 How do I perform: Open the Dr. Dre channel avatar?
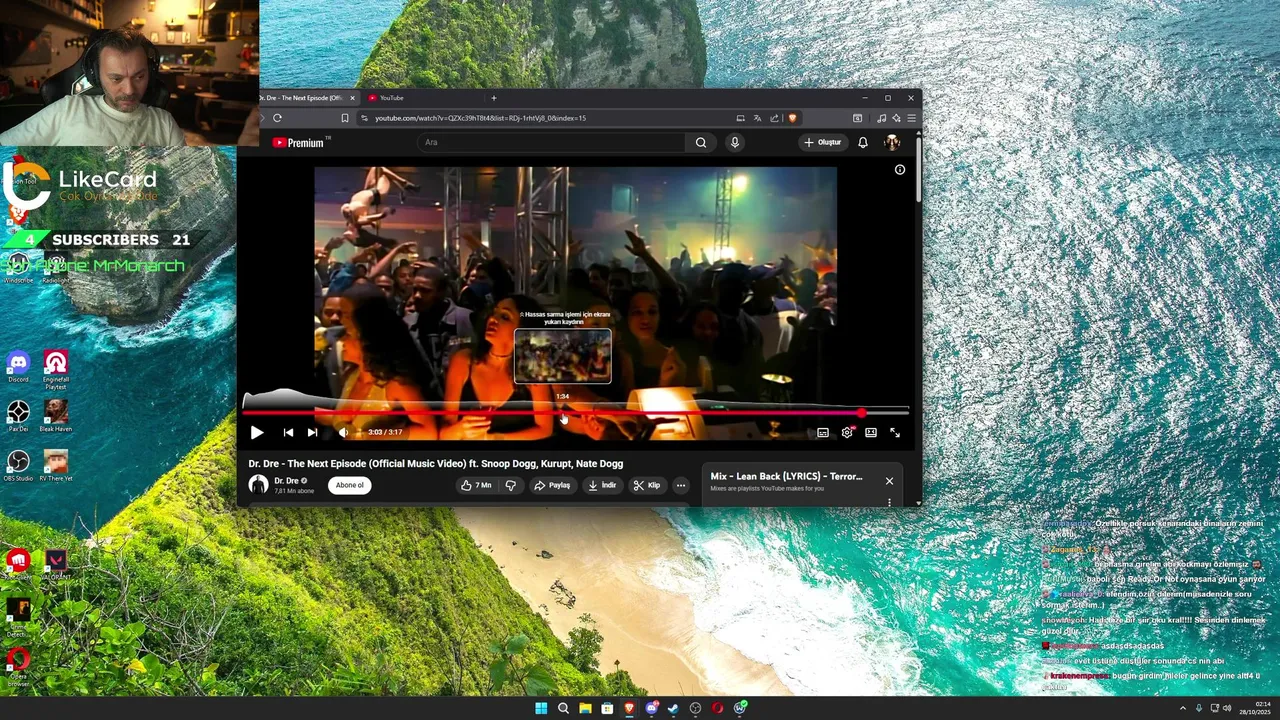pyautogui.click(x=258, y=485)
